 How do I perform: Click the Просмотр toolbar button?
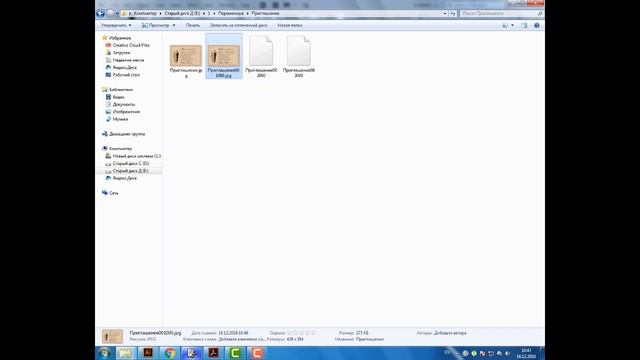pos(155,25)
